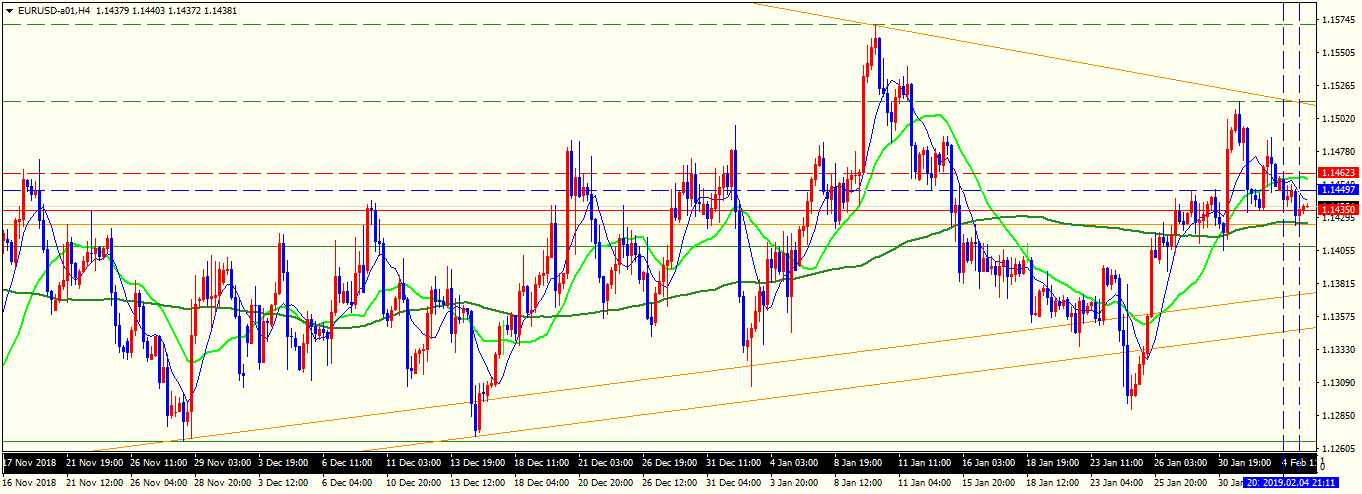Click the 30 Jan 19:00 time label
1362x494 pixels.
tap(1245, 464)
